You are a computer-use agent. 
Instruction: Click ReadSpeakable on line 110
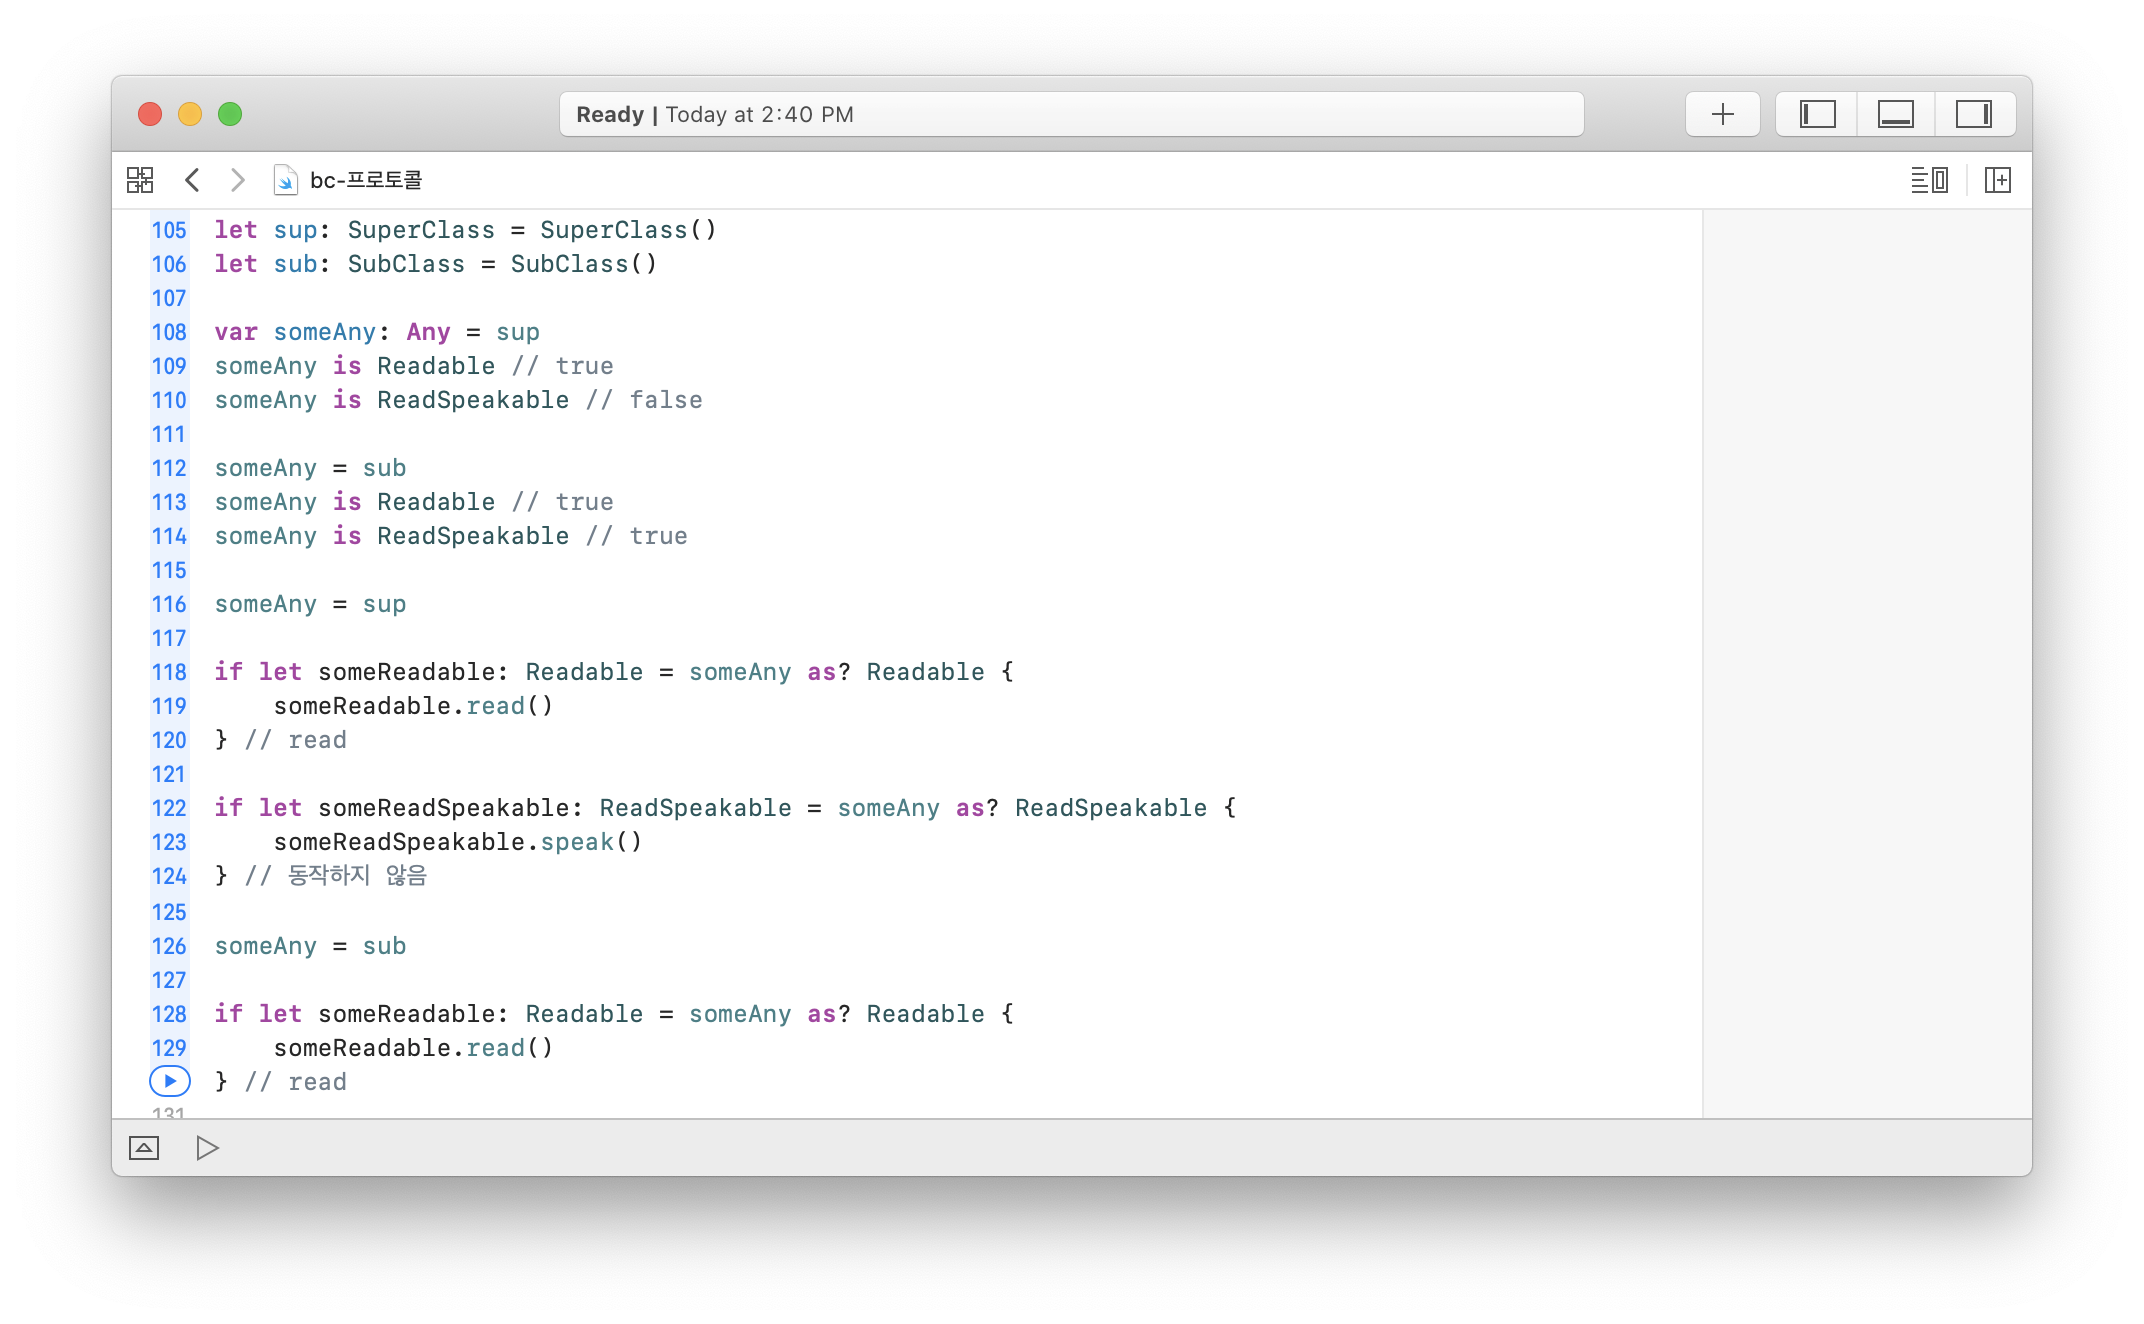473,400
